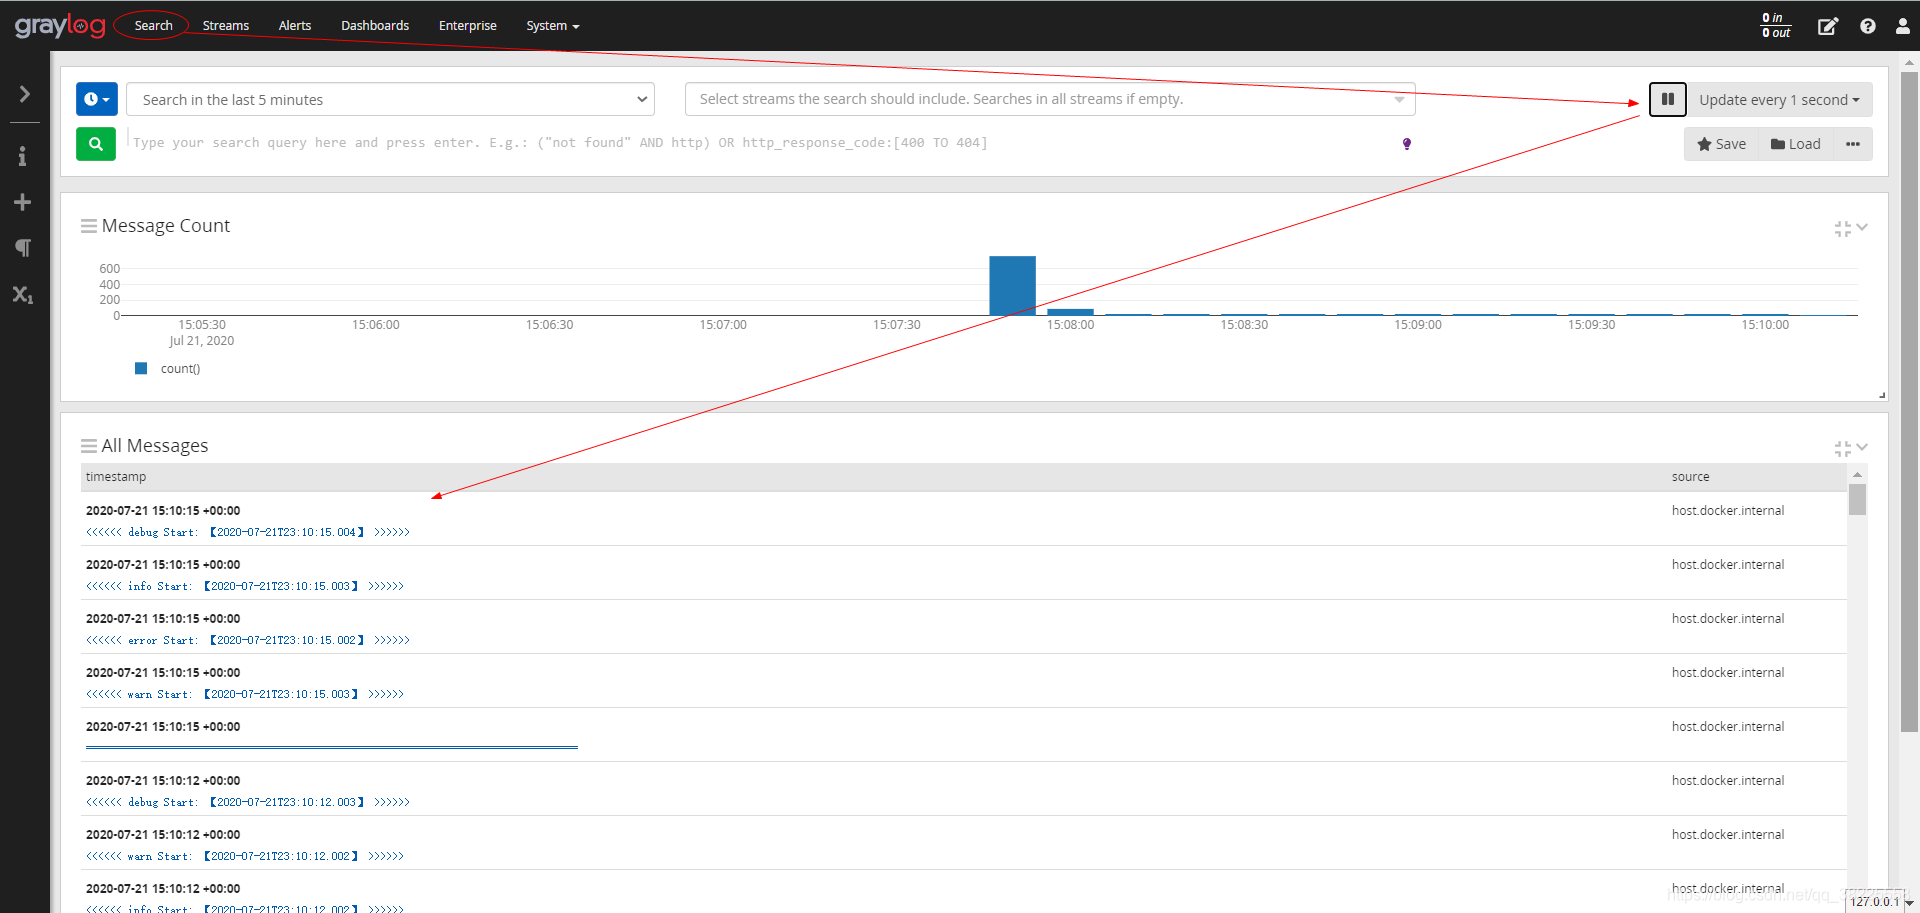View the in/out throughput counter

click(x=1776, y=26)
